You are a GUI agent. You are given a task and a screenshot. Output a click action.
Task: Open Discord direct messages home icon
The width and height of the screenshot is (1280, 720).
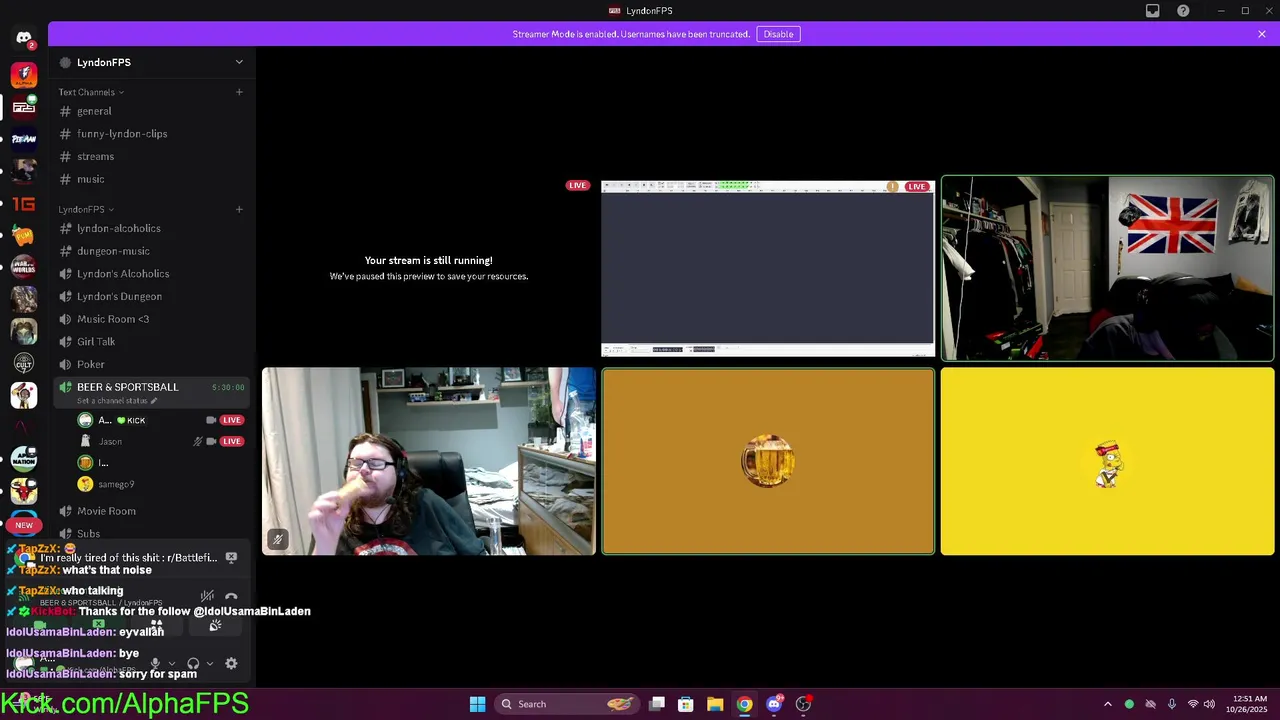point(24,38)
